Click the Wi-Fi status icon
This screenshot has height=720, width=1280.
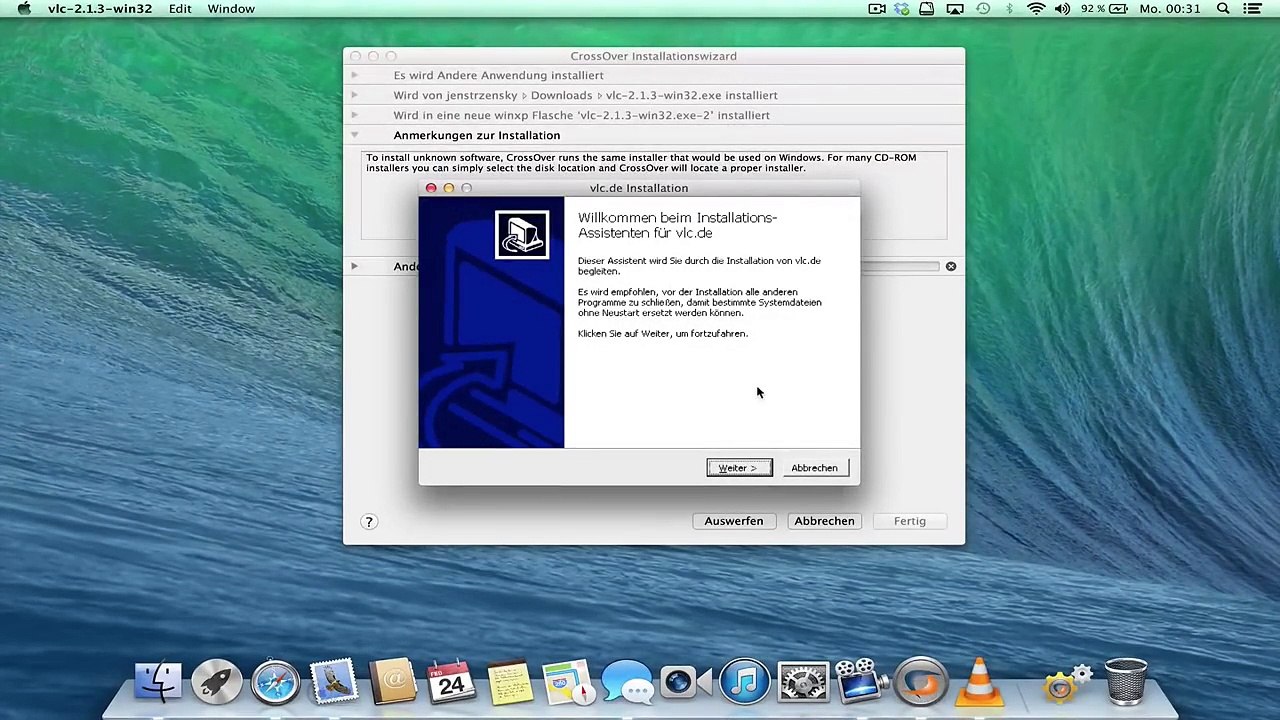(x=1035, y=9)
